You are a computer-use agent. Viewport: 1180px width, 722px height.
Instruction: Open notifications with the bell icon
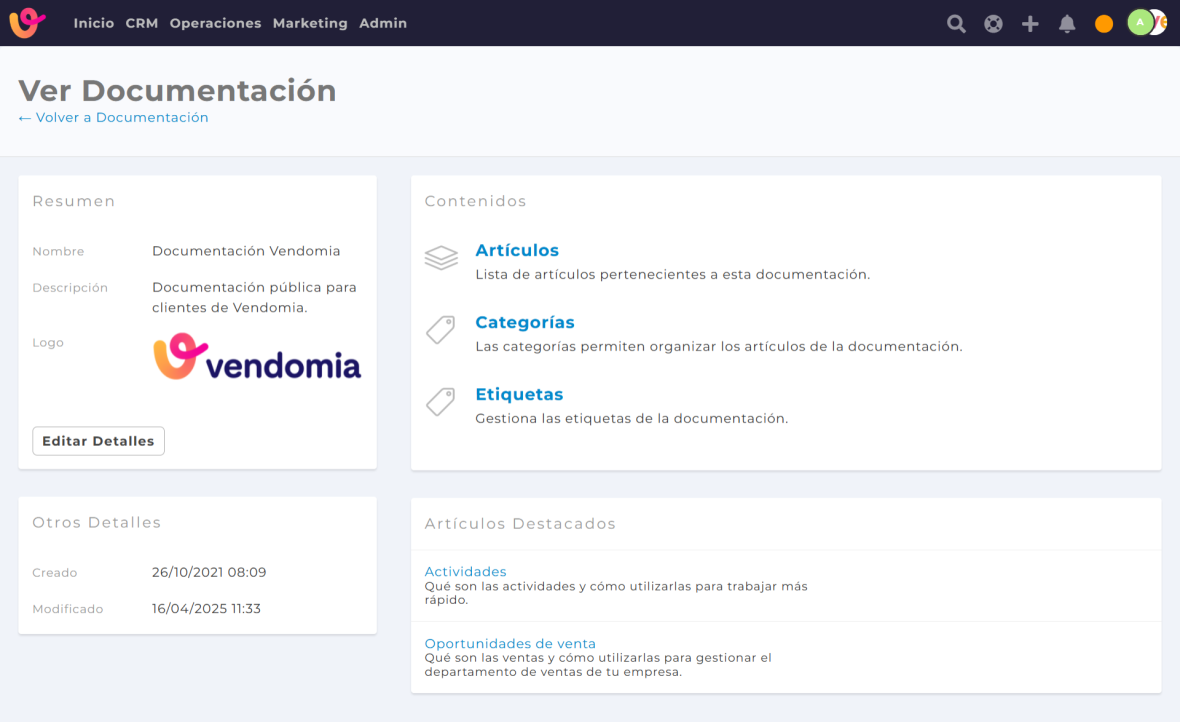point(1067,24)
